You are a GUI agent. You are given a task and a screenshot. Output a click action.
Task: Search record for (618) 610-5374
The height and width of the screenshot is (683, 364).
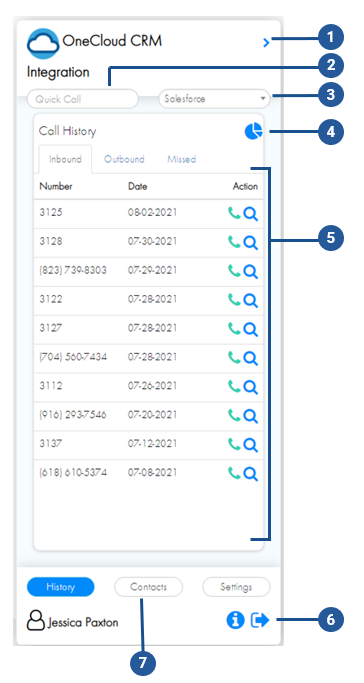click(250, 473)
